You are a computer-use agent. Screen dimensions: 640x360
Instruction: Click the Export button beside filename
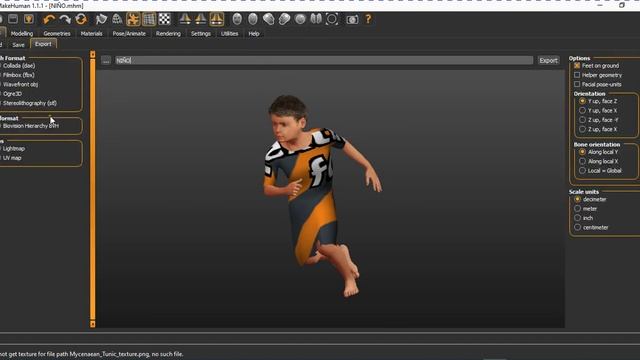(548, 60)
